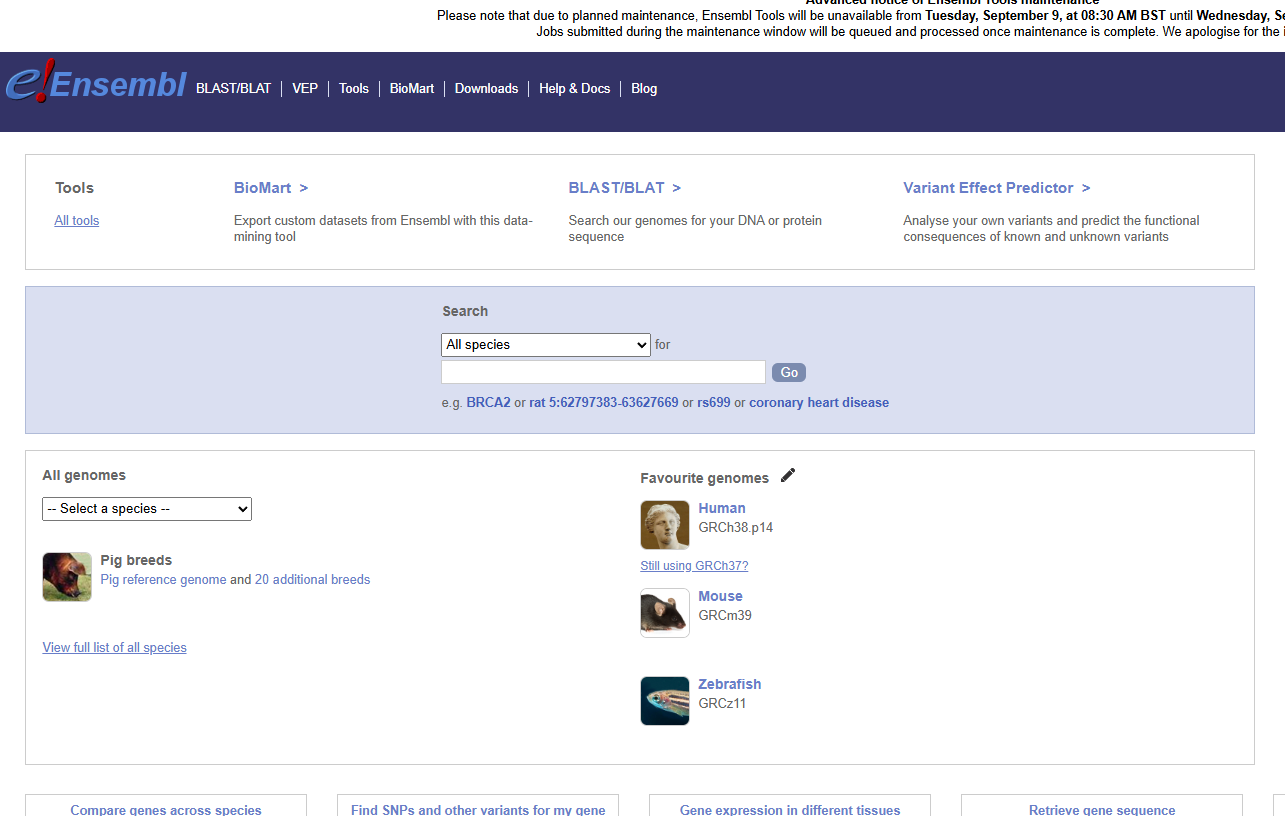Screen dimensions: 1285x816
Task: Open the BioMart > heading link
Action: 271,188
